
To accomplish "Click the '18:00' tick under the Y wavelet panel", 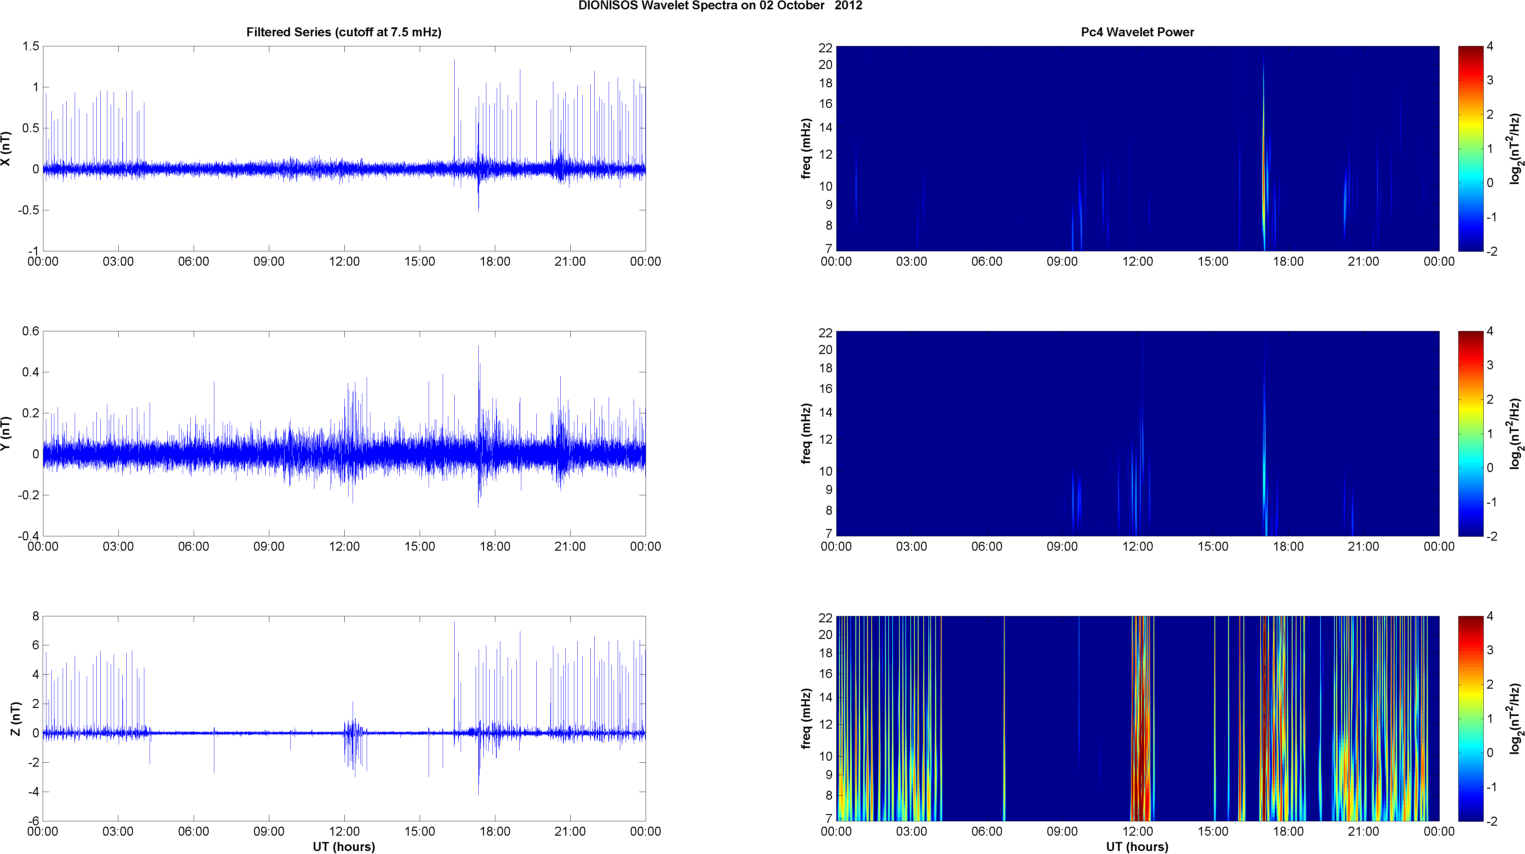I will click(x=1288, y=547).
